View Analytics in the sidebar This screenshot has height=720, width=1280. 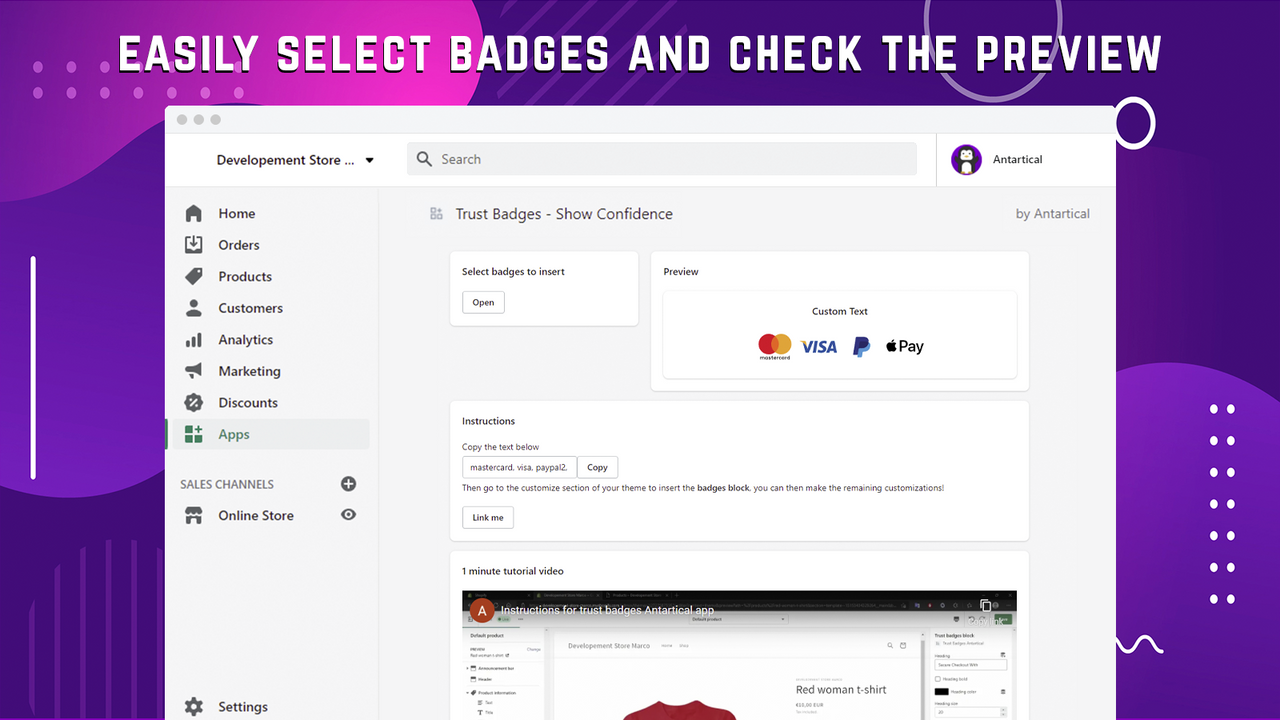[x=245, y=339]
